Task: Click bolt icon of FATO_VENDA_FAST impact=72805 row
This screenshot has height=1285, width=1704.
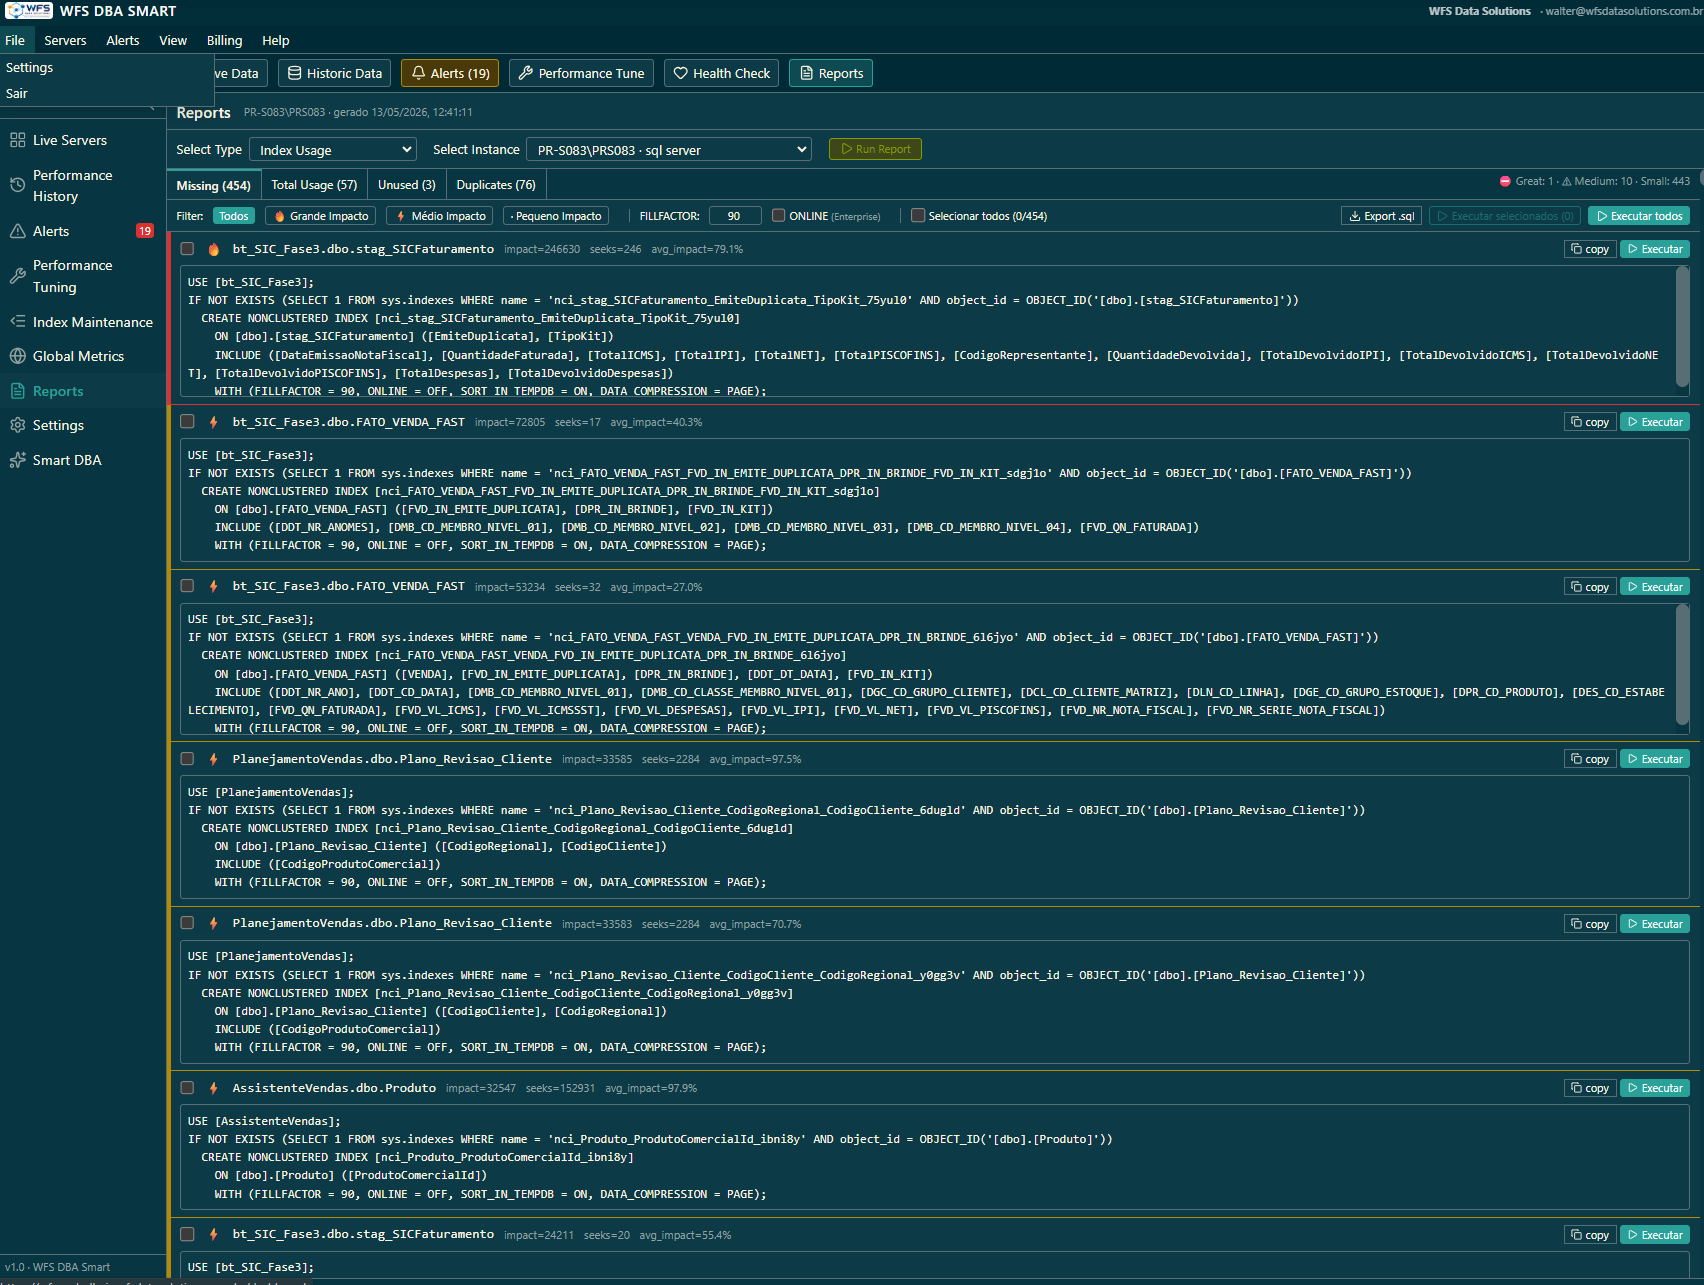Action: [213, 422]
